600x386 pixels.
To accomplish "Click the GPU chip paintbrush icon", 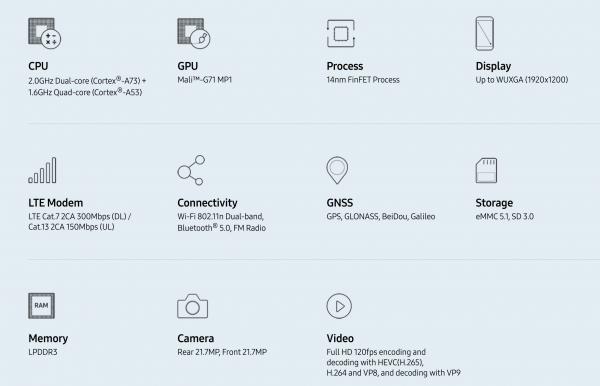I will tap(194, 33).
